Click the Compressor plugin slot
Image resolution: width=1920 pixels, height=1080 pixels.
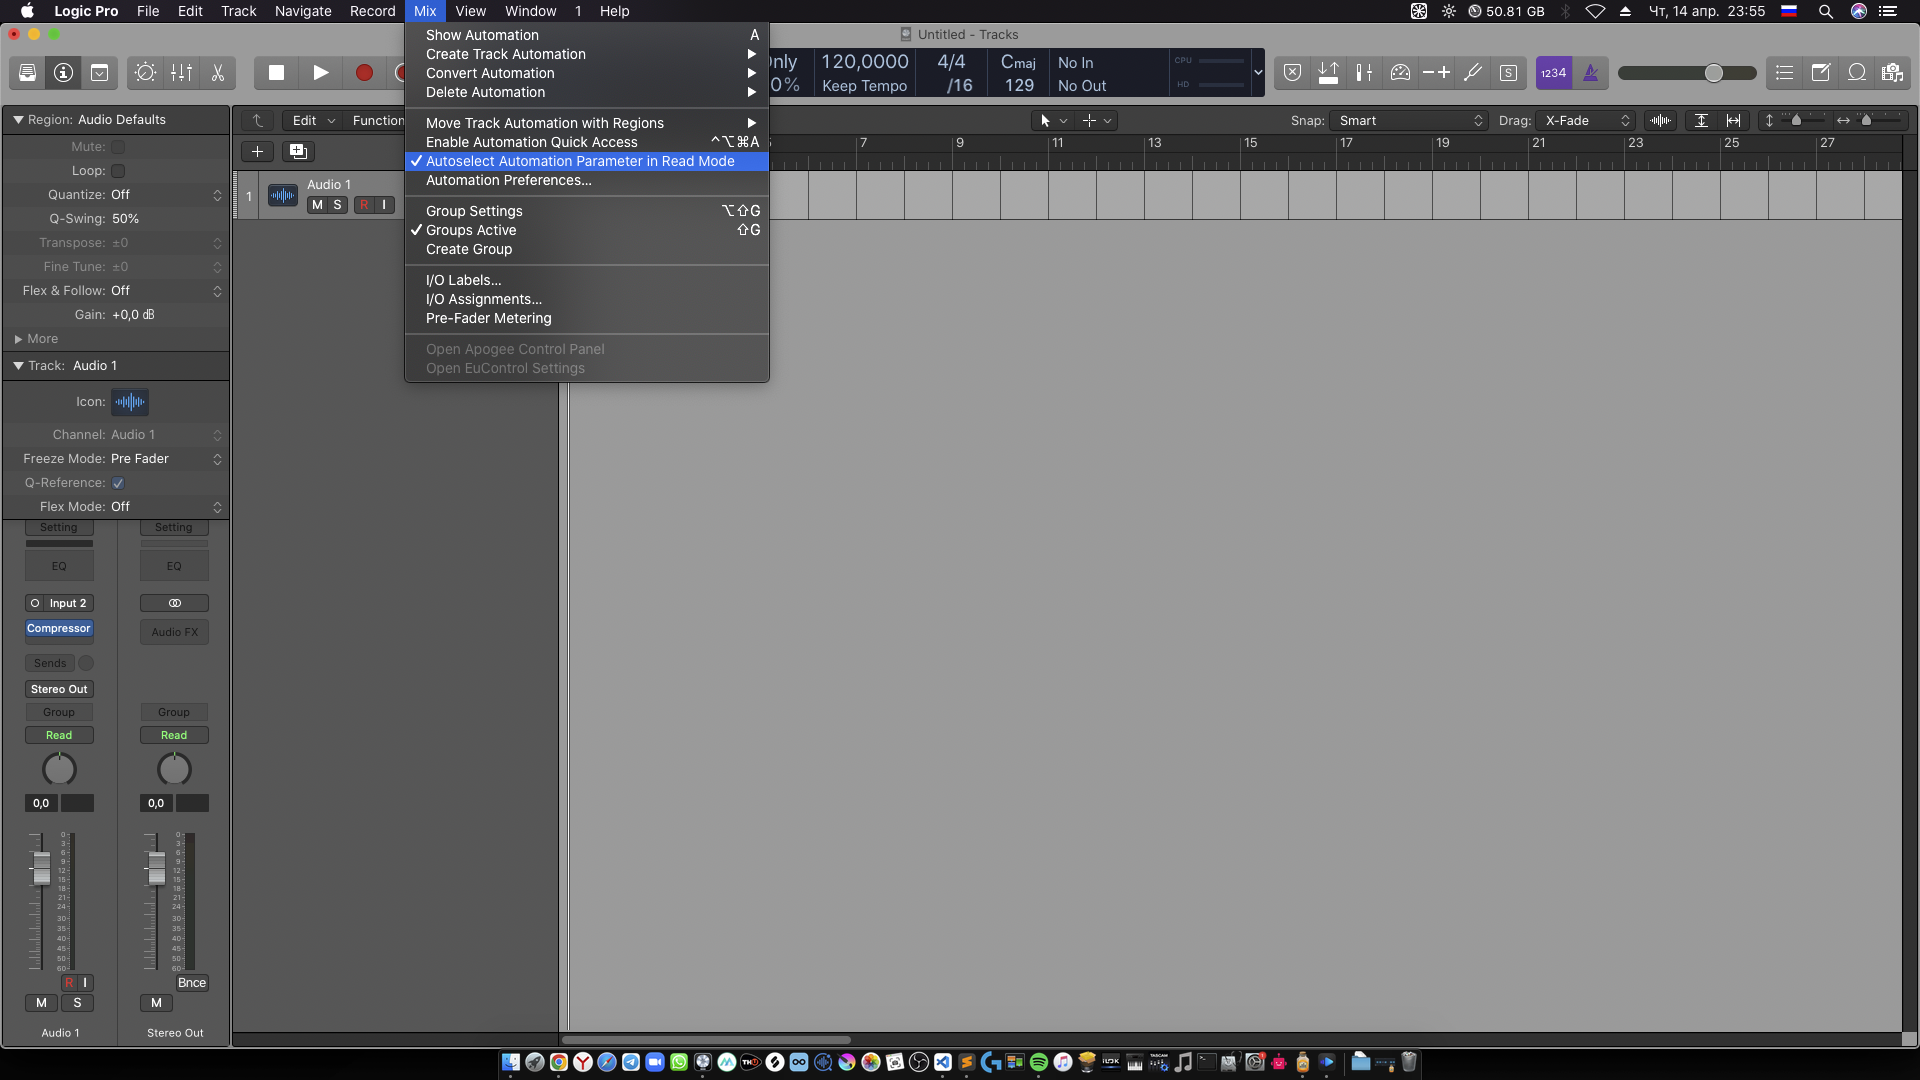point(59,629)
